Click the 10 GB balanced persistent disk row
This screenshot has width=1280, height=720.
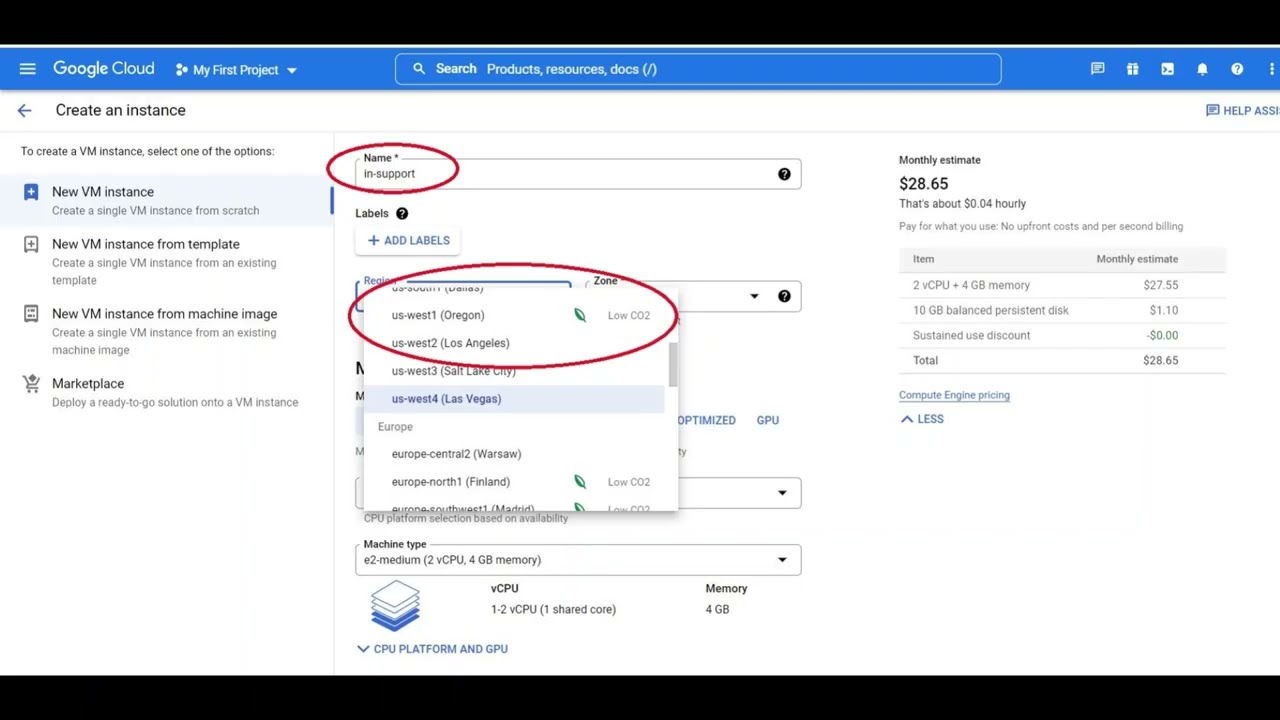[x=1062, y=310]
